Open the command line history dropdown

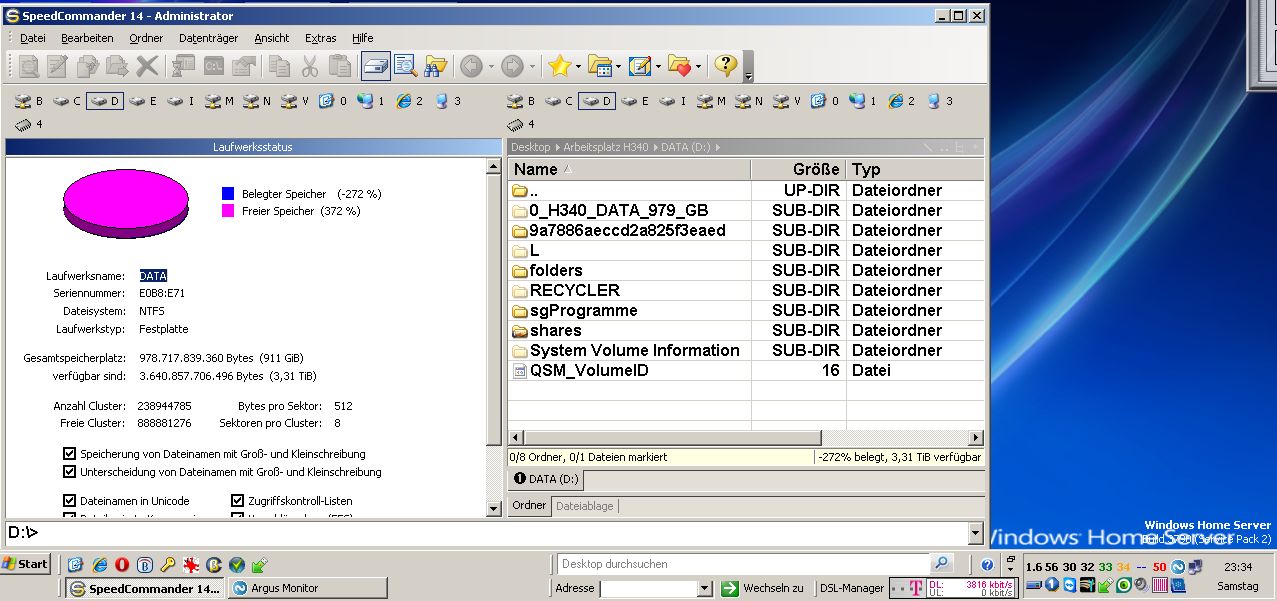click(x=975, y=533)
